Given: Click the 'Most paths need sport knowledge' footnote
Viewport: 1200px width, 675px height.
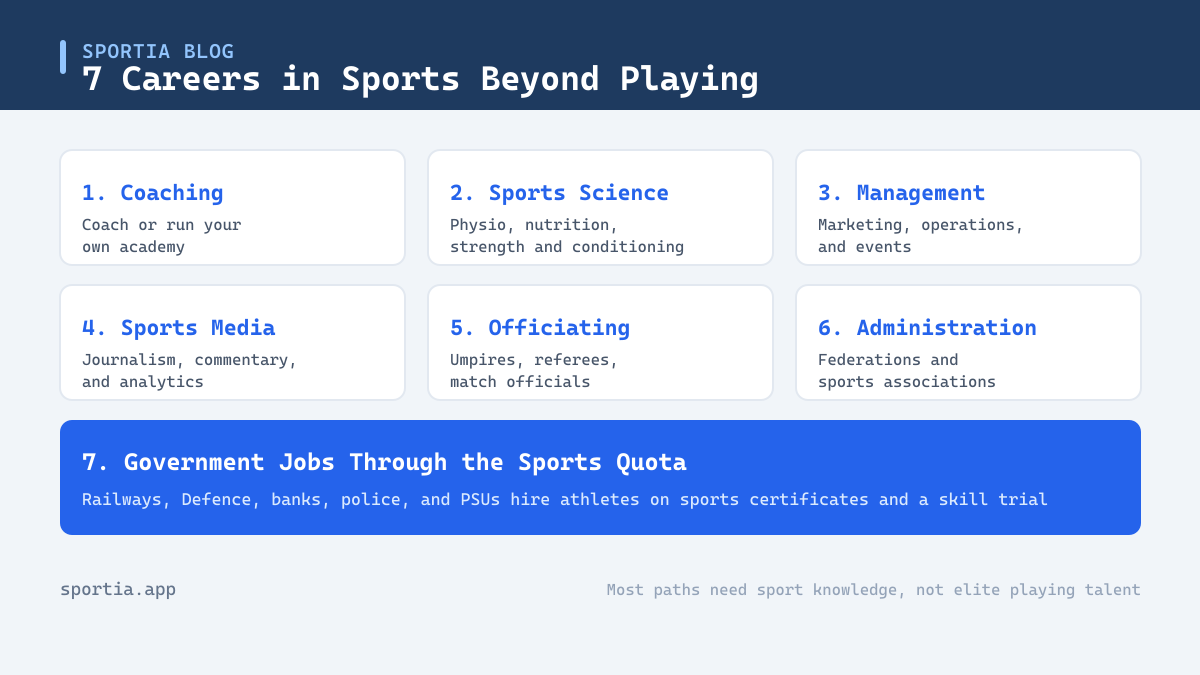Looking at the screenshot, I should coord(874,589).
